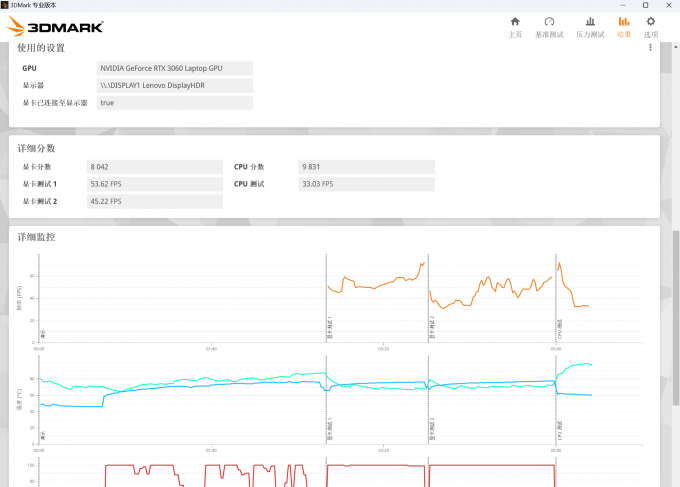Screen dimensions: 680x487
Task: Go to the Home (主页) section
Action: (515, 26)
